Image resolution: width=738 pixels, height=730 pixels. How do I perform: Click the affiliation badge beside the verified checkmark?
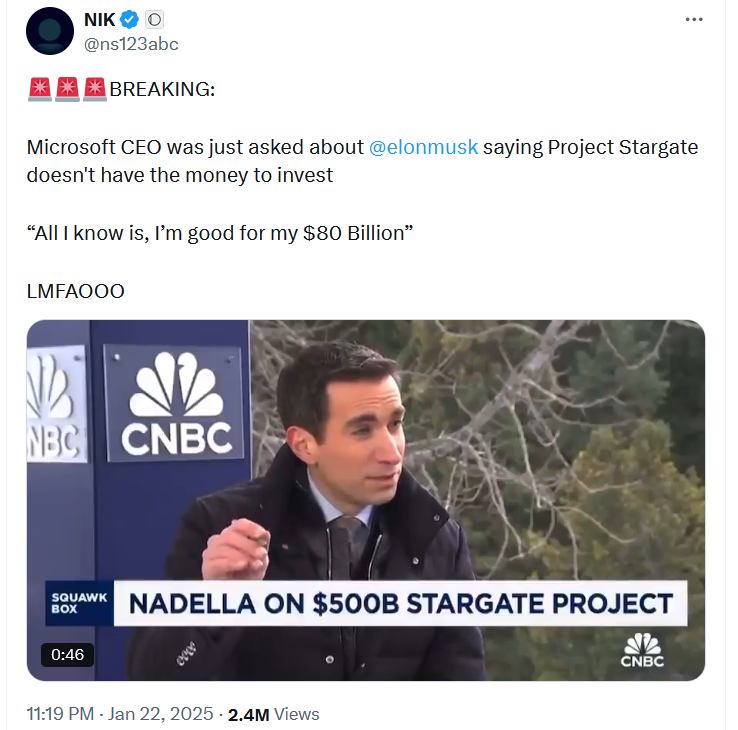click(x=155, y=20)
